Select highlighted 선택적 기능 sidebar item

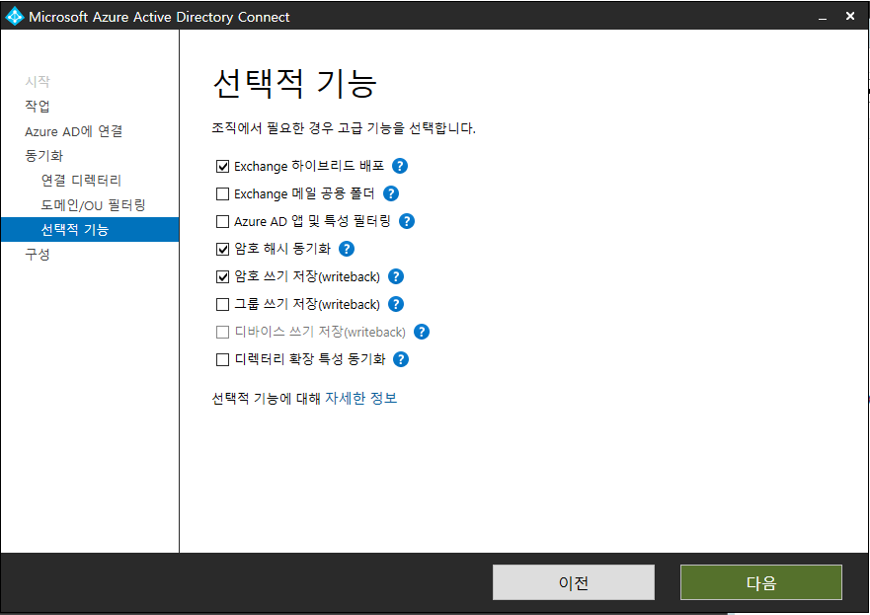pyautogui.click(x=90, y=229)
